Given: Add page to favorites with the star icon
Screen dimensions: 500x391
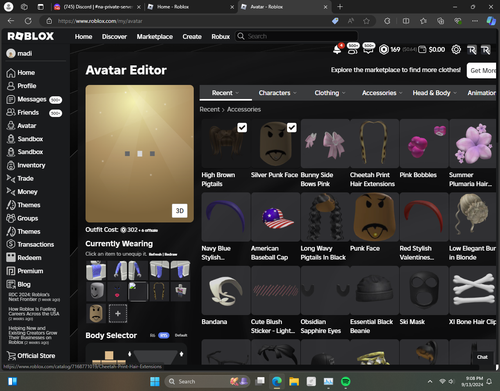Looking at the screenshot, I should click(x=366, y=21).
